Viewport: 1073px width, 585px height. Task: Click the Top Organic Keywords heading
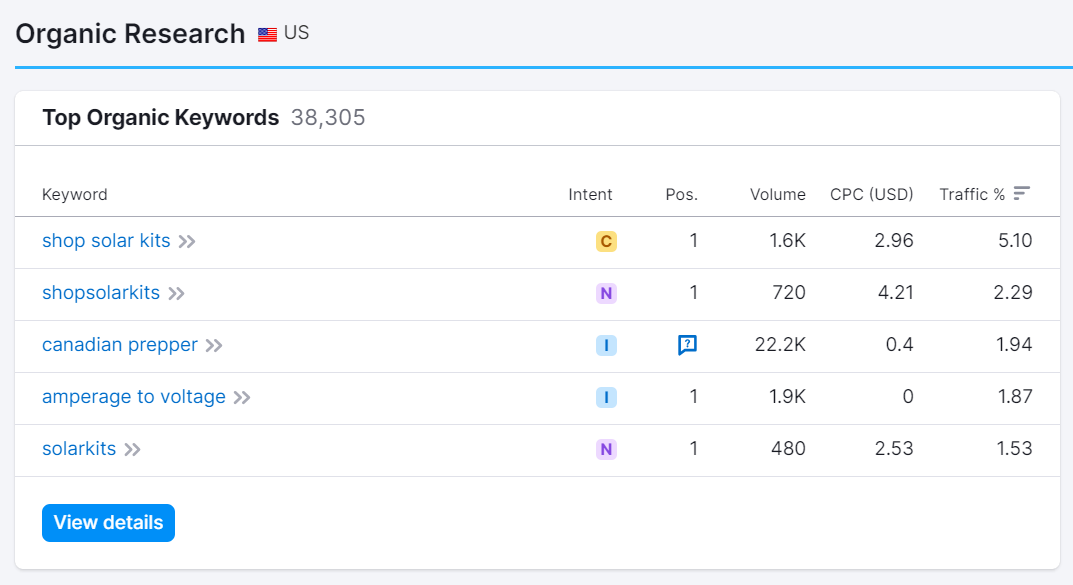[x=161, y=118]
